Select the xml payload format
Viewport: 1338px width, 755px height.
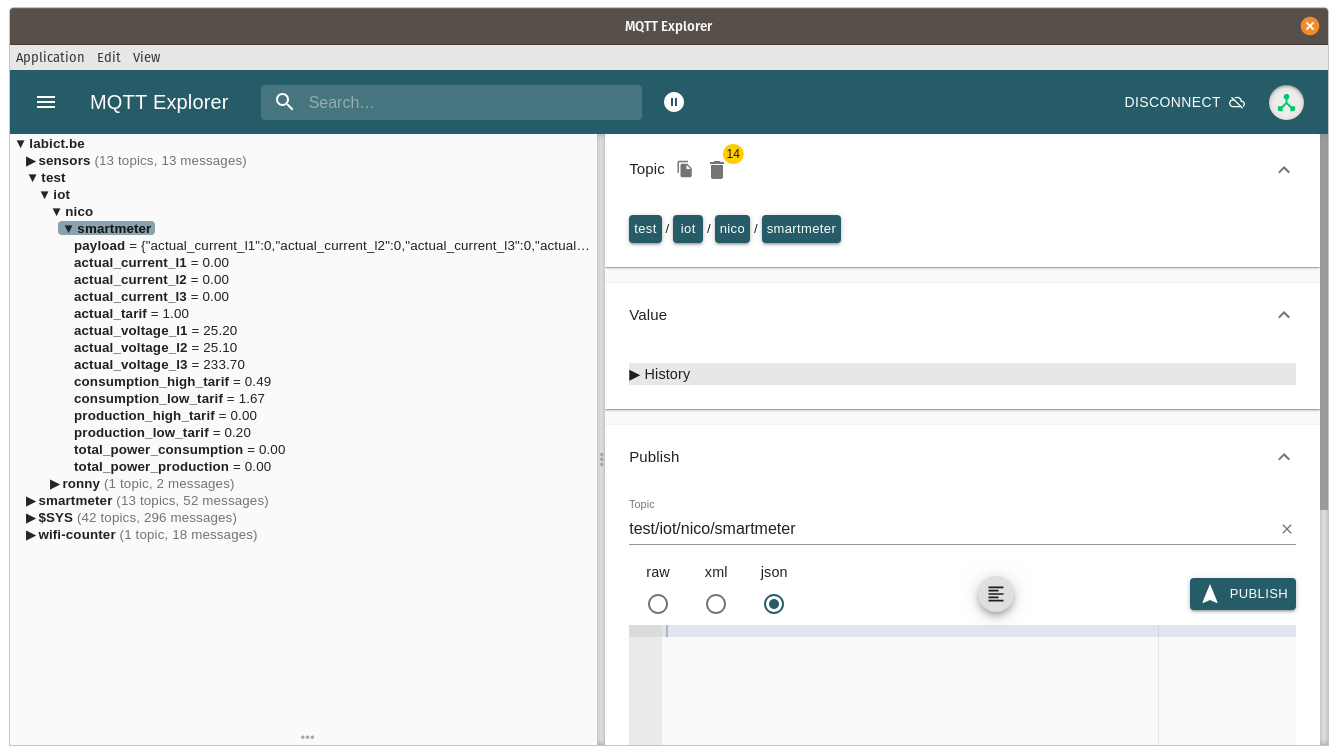tap(715, 604)
